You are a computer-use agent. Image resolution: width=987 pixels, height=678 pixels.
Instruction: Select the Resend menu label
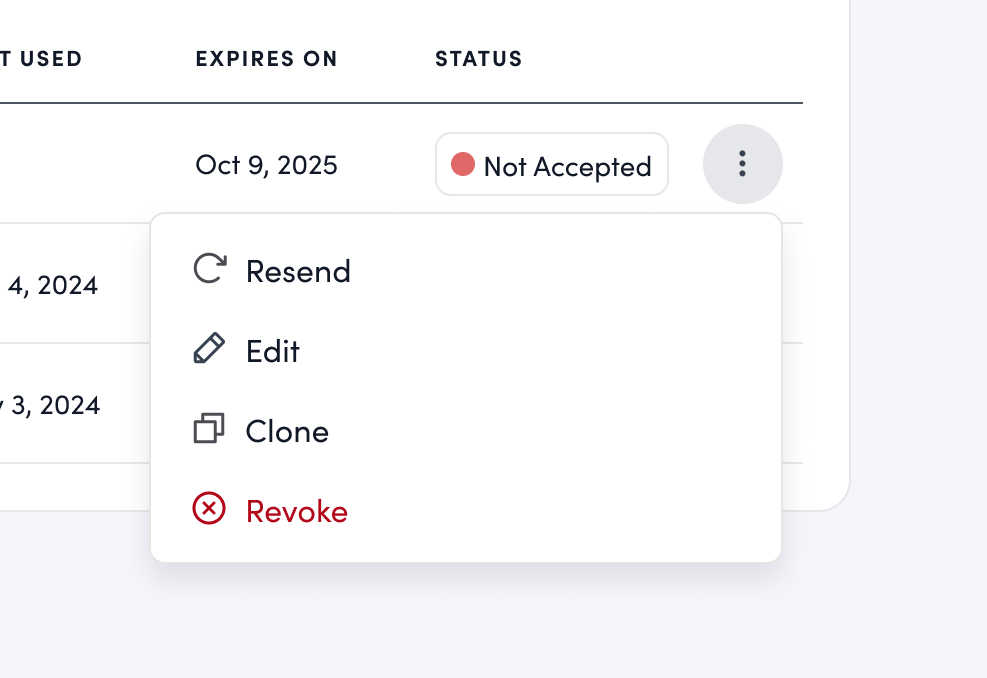click(298, 272)
